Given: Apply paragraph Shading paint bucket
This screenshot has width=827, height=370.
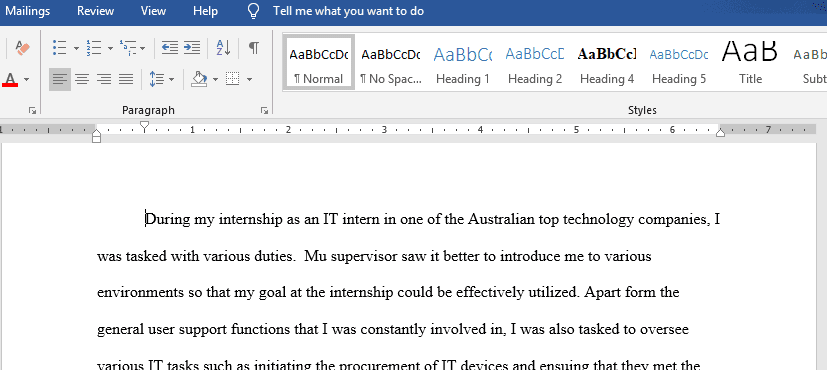Looking at the screenshot, I should (x=199, y=80).
